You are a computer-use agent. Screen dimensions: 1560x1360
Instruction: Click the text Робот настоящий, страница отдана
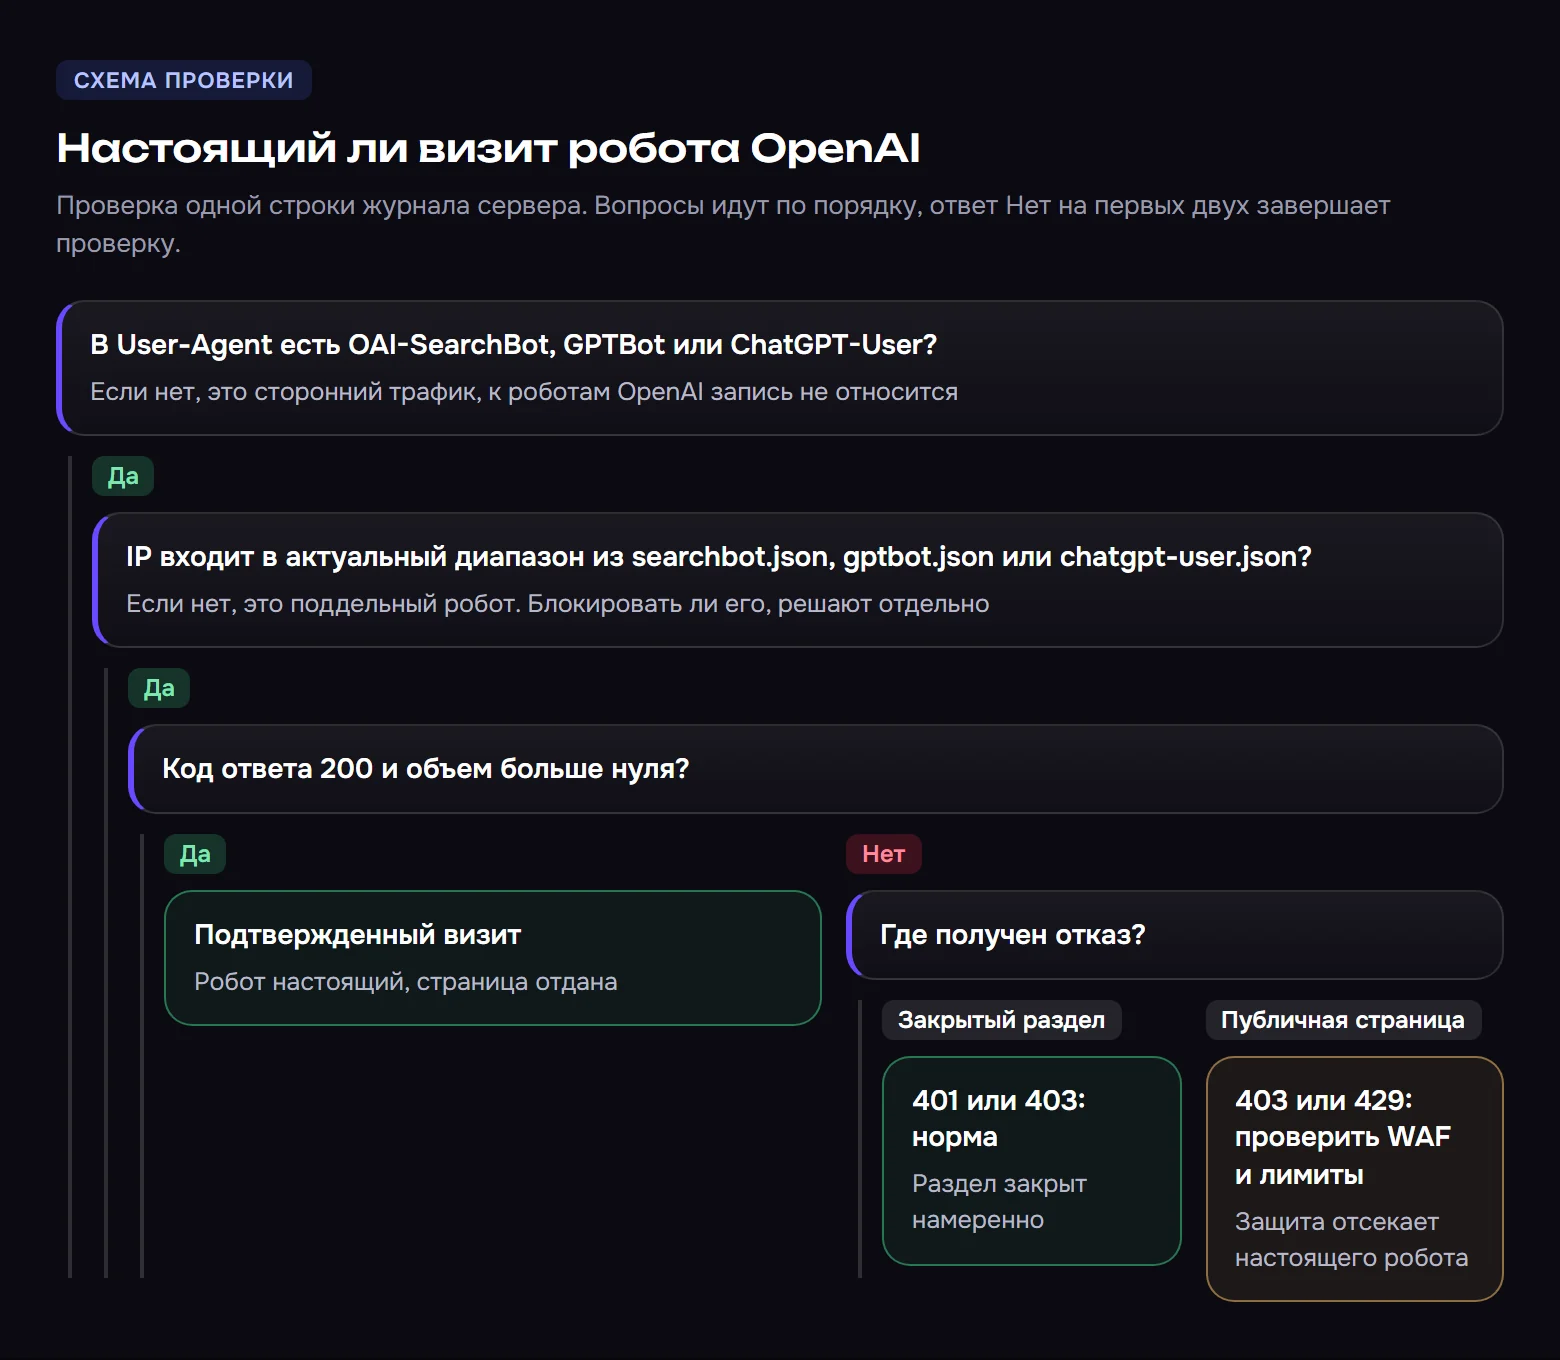(406, 982)
